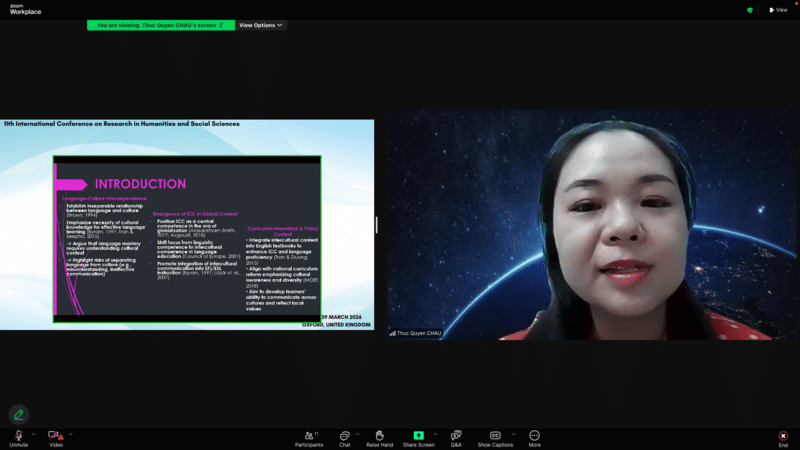Expand the View Options dropdown
Image resolution: width=800 pixels, height=450 pixels.
[261, 25]
